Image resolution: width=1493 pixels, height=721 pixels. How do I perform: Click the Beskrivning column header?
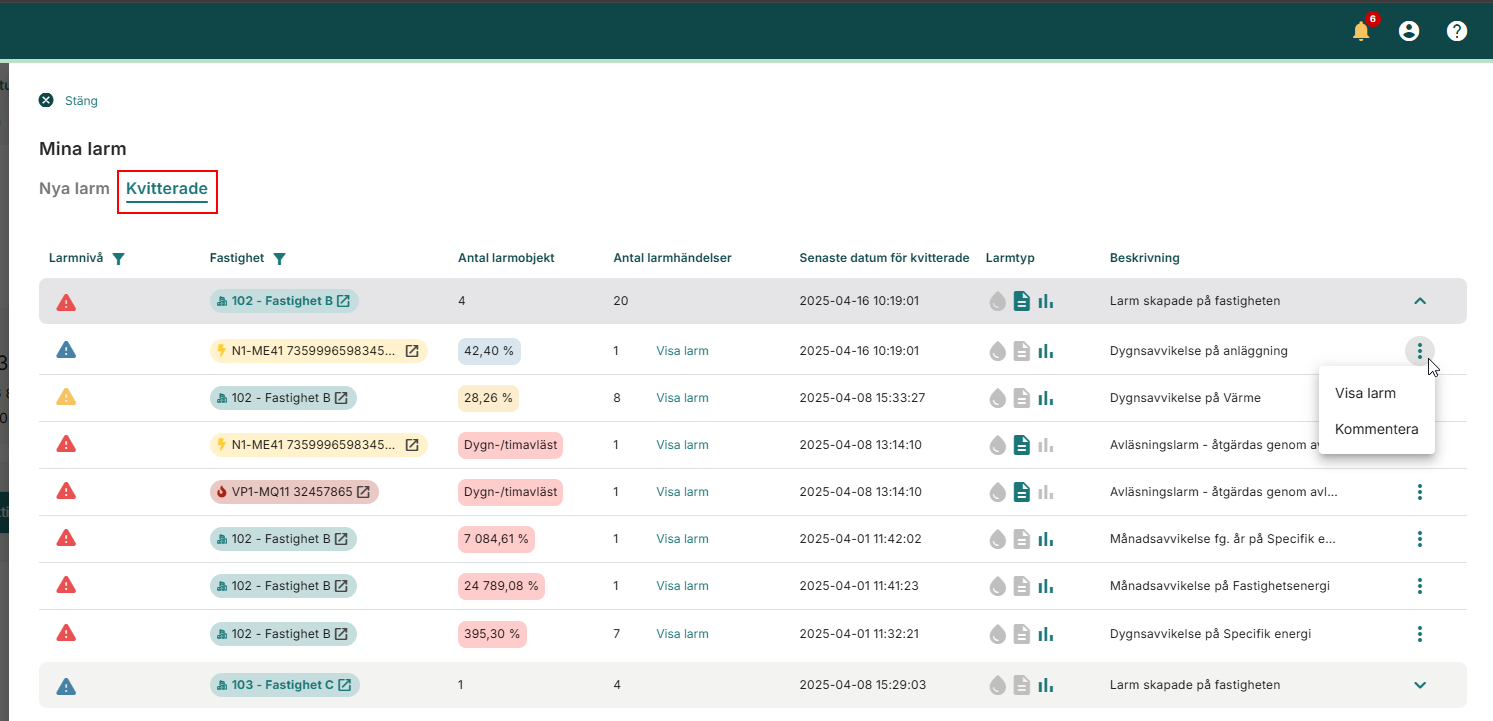pyautogui.click(x=1144, y=258)
